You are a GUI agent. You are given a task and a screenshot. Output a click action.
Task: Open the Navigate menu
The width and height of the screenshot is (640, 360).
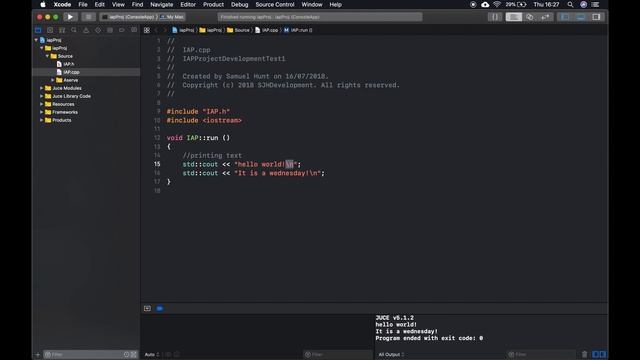point(162,4)
